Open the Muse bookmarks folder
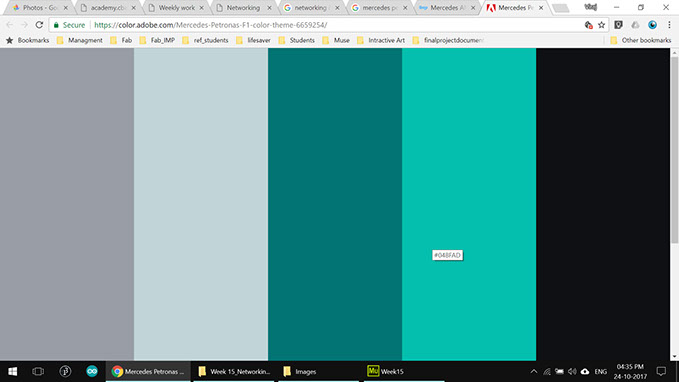679x382 pixels. (336, 40)
